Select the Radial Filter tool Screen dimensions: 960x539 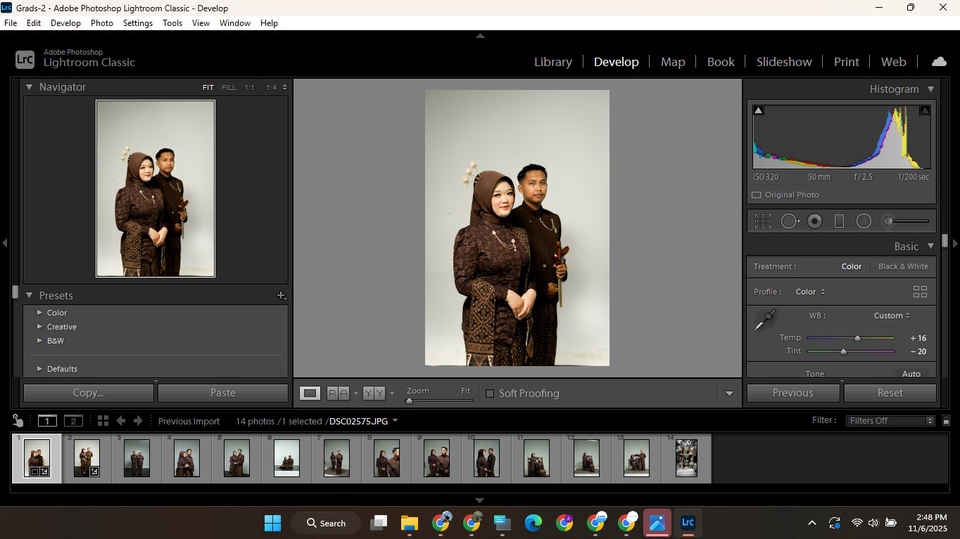pyautogui.click(x=863, y=221)
